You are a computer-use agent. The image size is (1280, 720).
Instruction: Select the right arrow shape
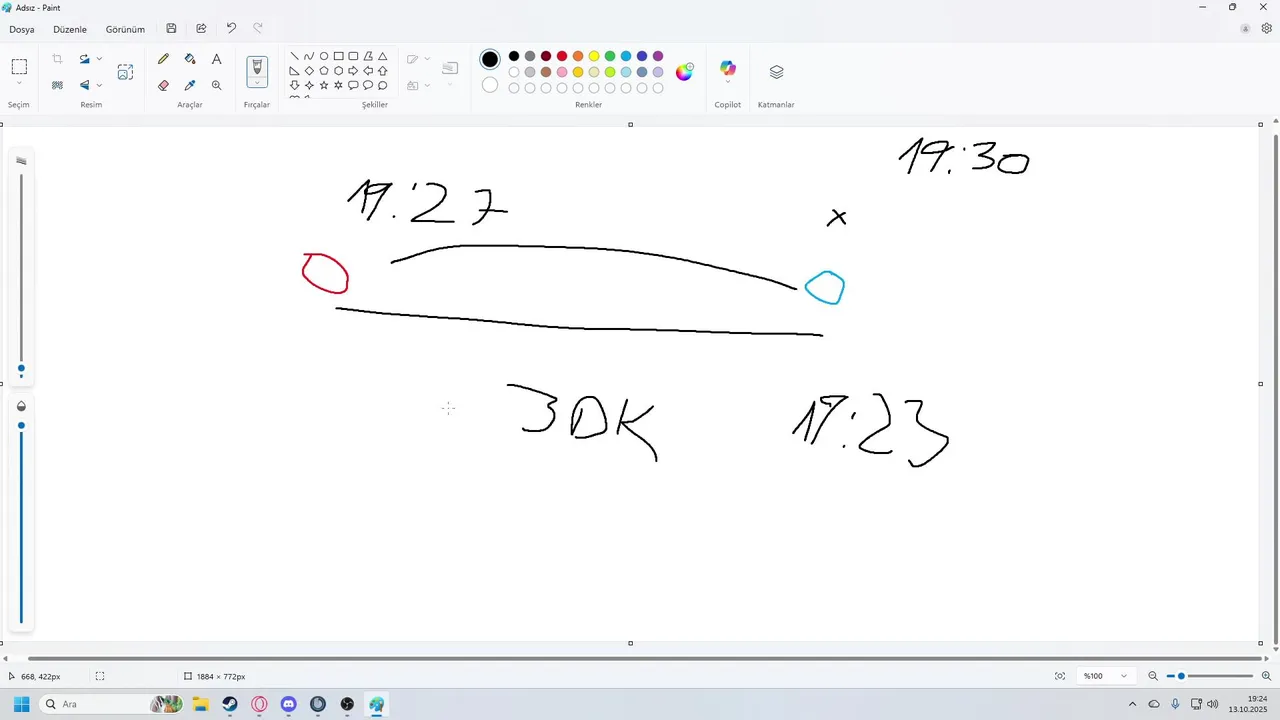click(x=353, y=71)
